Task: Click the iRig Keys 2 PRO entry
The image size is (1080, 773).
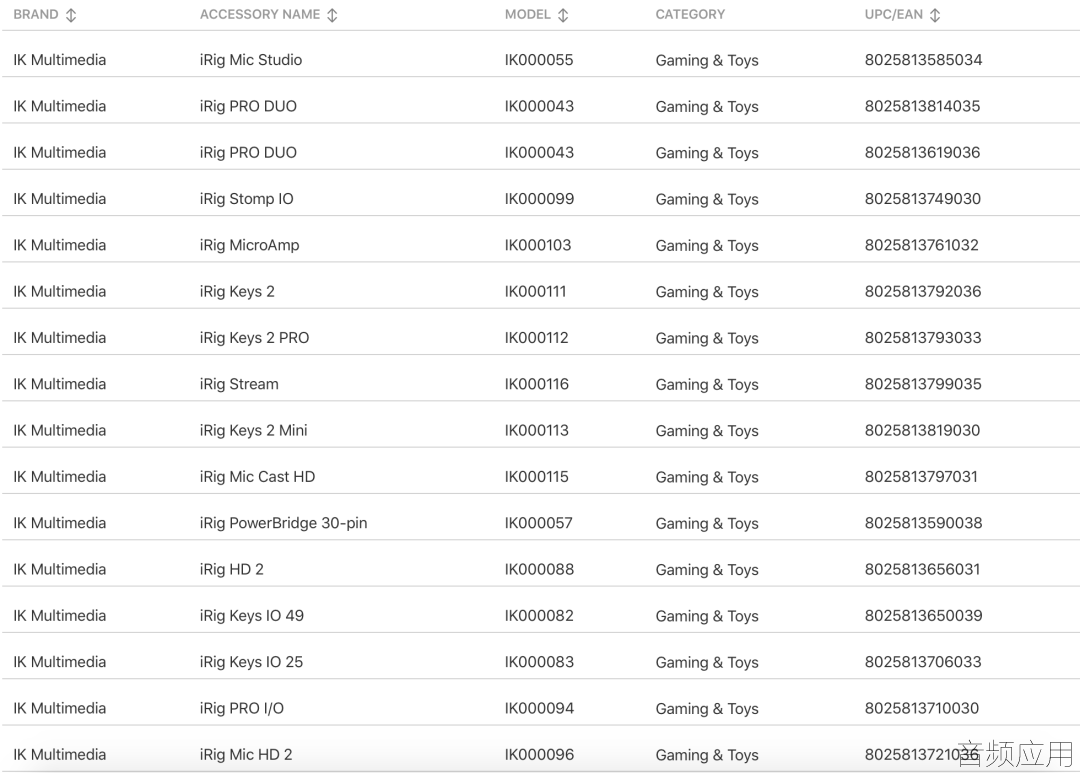Action: (254, 338)
